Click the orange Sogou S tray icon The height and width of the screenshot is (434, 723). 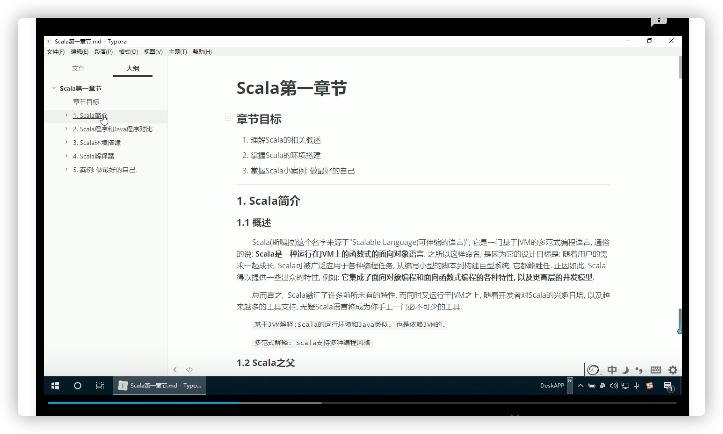[650, 386]
